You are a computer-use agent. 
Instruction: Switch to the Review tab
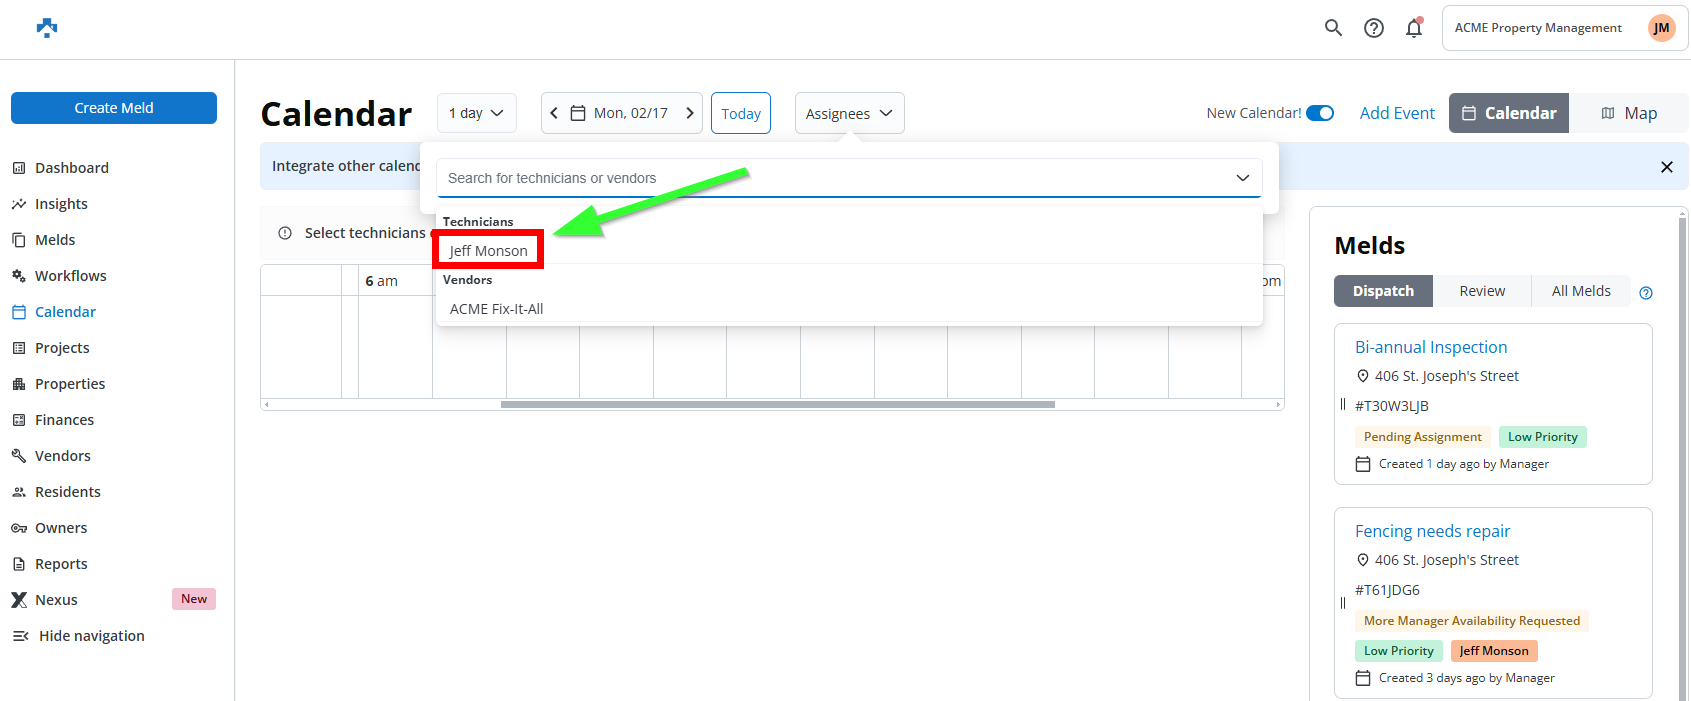point(1481,291)
